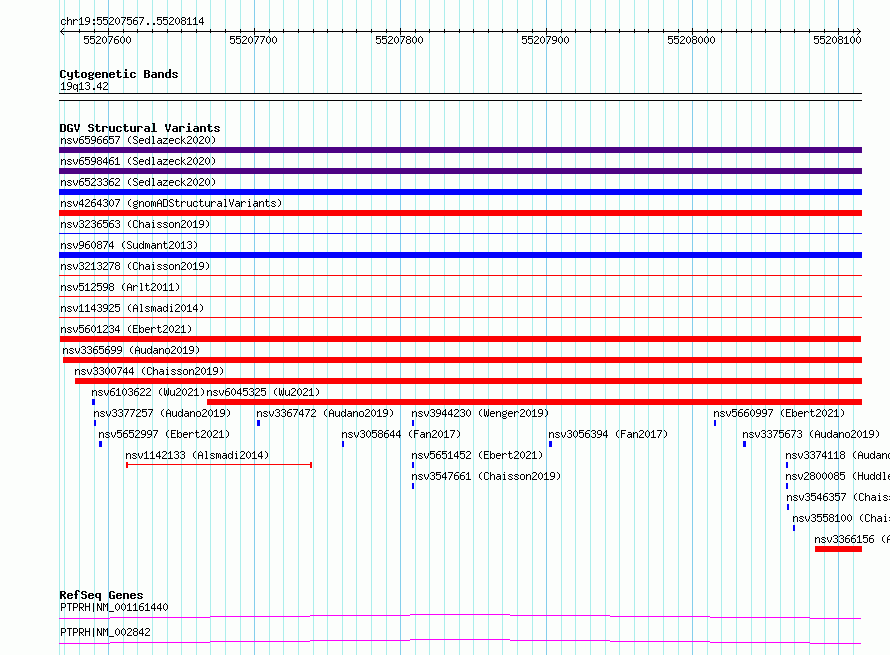Open the PTPRH|NM_001161440 gene track
This screenshot has height=655, width=890.
point(460,616)
